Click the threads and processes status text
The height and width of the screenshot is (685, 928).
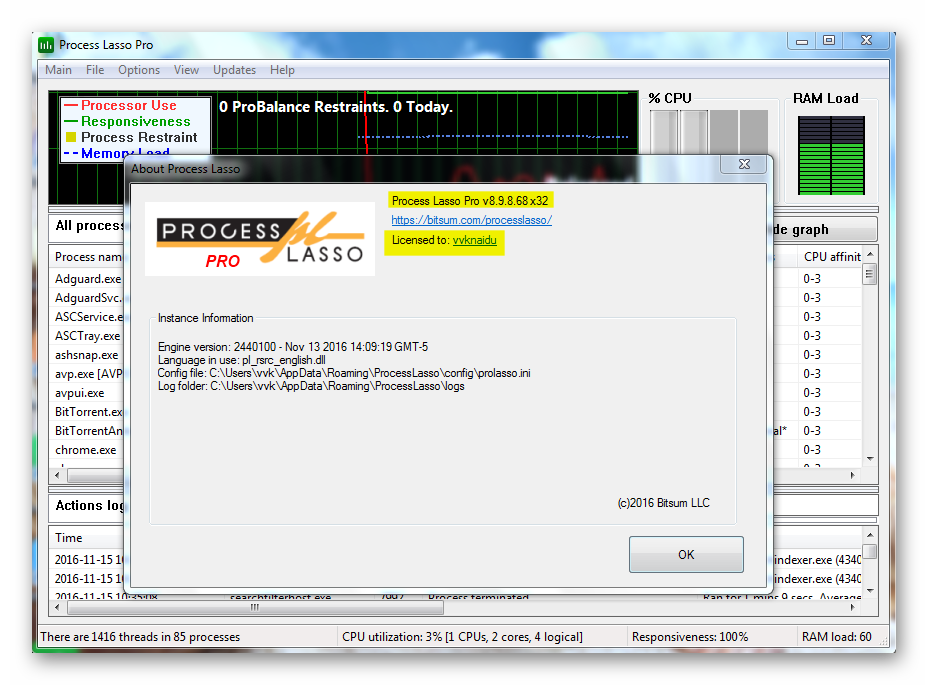(x=140, y=637)
